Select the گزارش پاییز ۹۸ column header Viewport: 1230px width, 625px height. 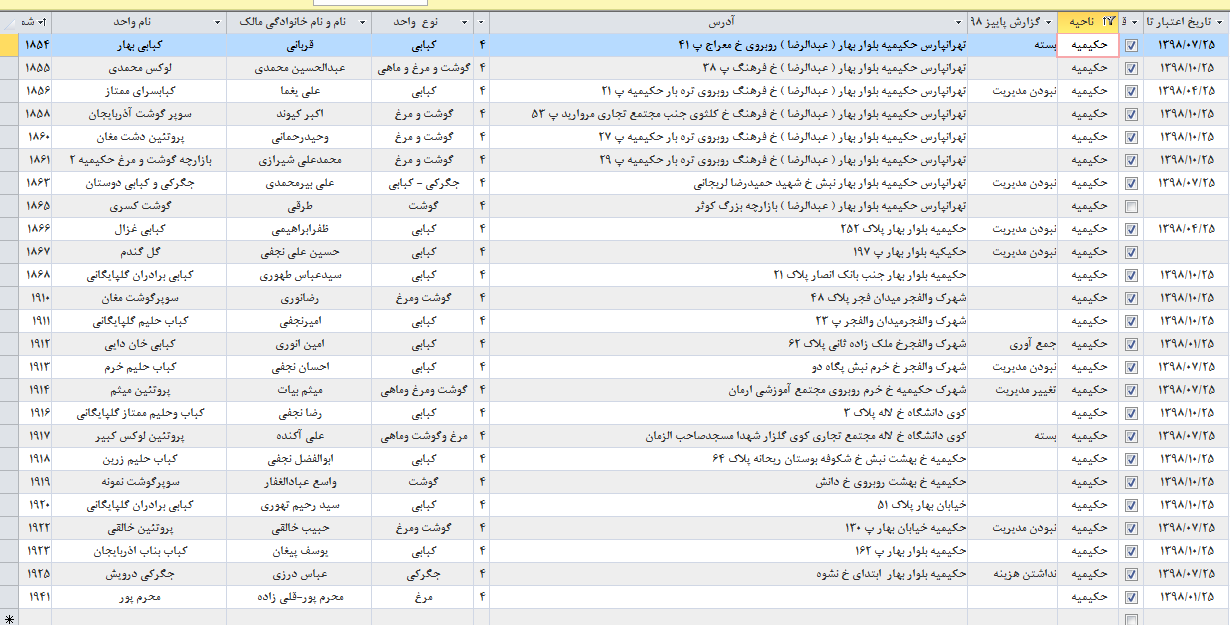[1013, 22]
